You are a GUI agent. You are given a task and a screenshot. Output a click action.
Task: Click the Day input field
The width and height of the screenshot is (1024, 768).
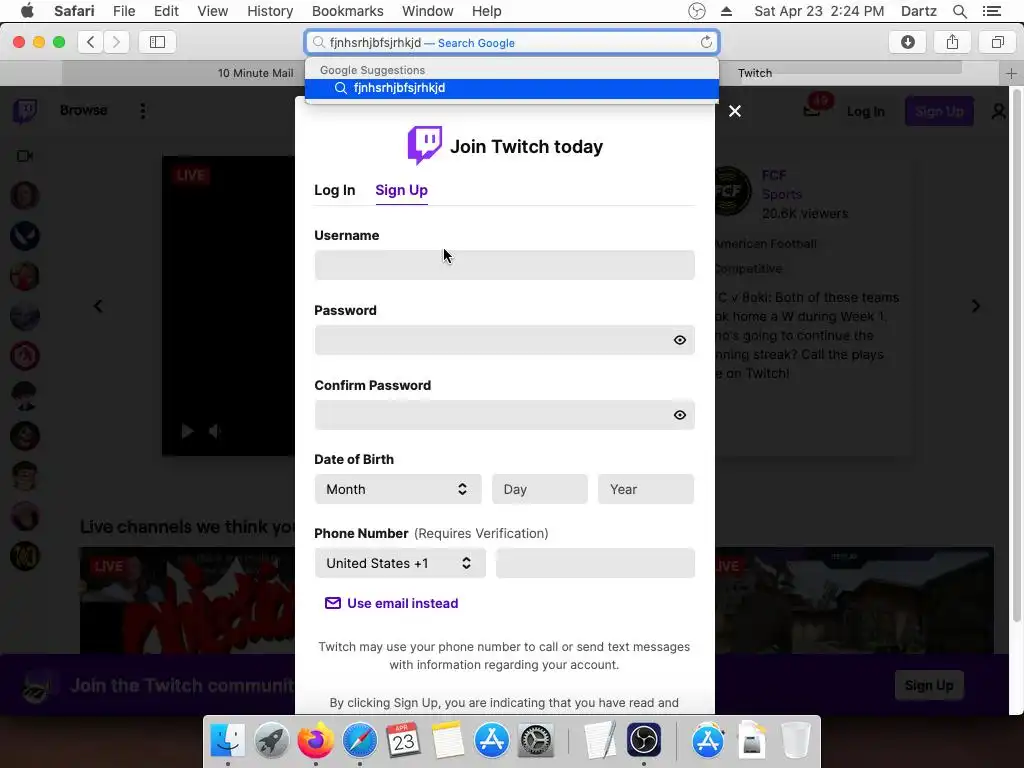point(539,489)
